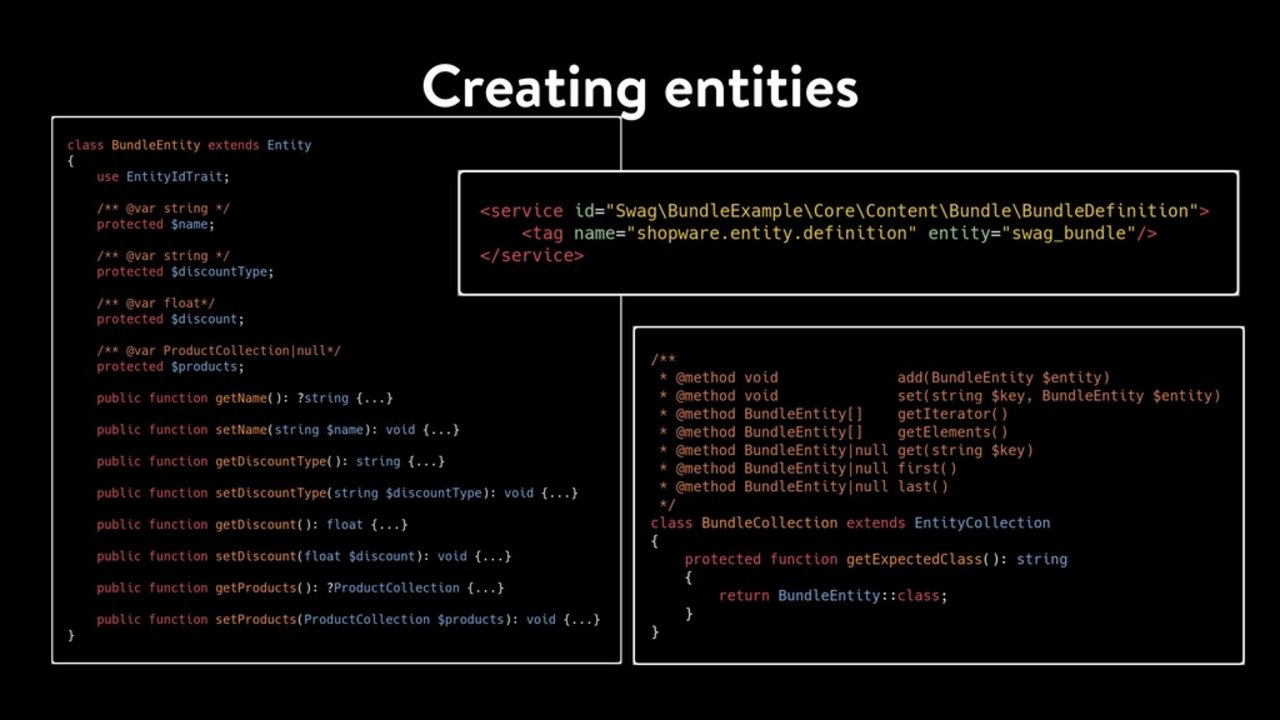Expand the folded getName method body
Image resolution: width=1280 pixels, height=720 pixels.
[x=374, y=398]
